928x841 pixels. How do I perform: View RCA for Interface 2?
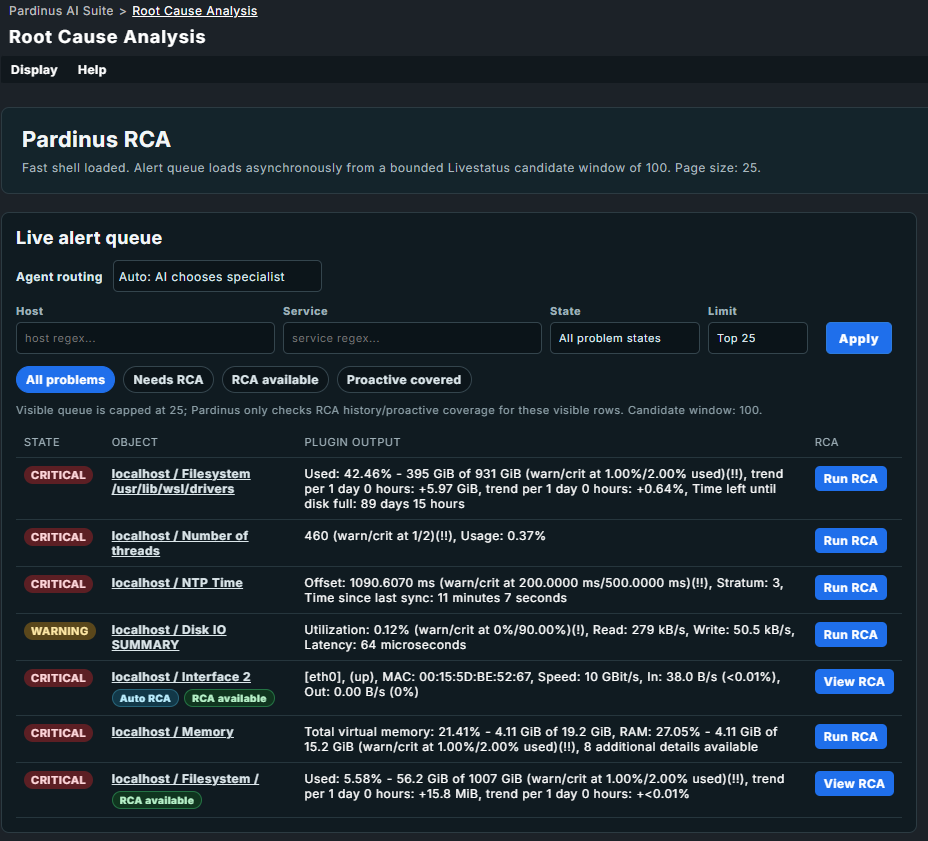854,681
